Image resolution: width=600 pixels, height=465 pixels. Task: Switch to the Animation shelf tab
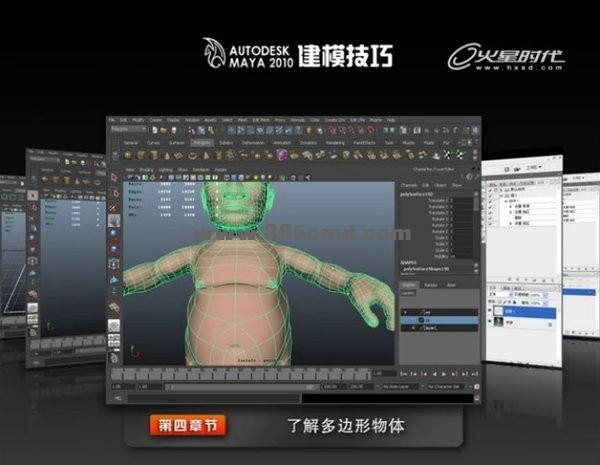click(282, 143)
